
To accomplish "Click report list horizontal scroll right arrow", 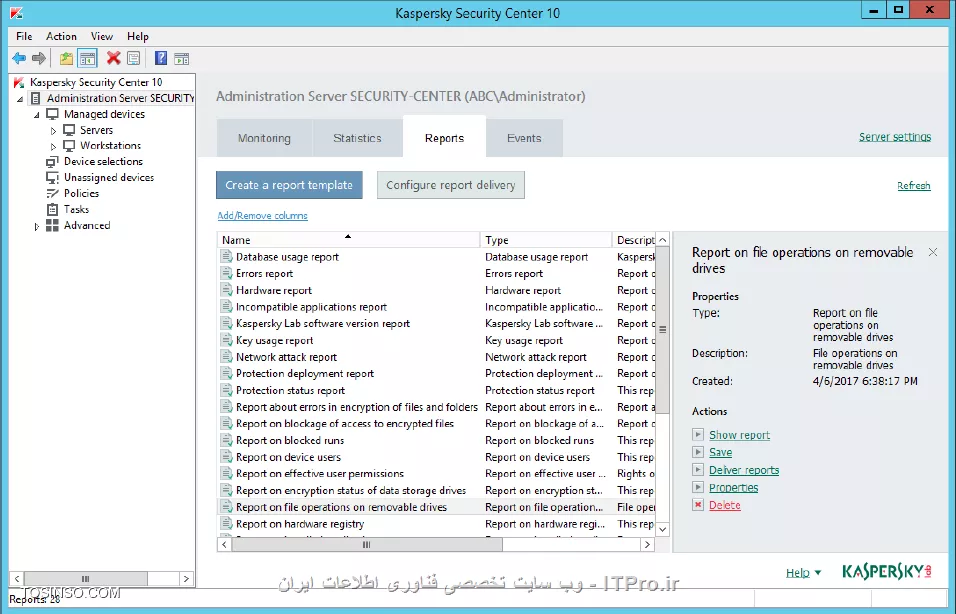I will tap(647, 544).
